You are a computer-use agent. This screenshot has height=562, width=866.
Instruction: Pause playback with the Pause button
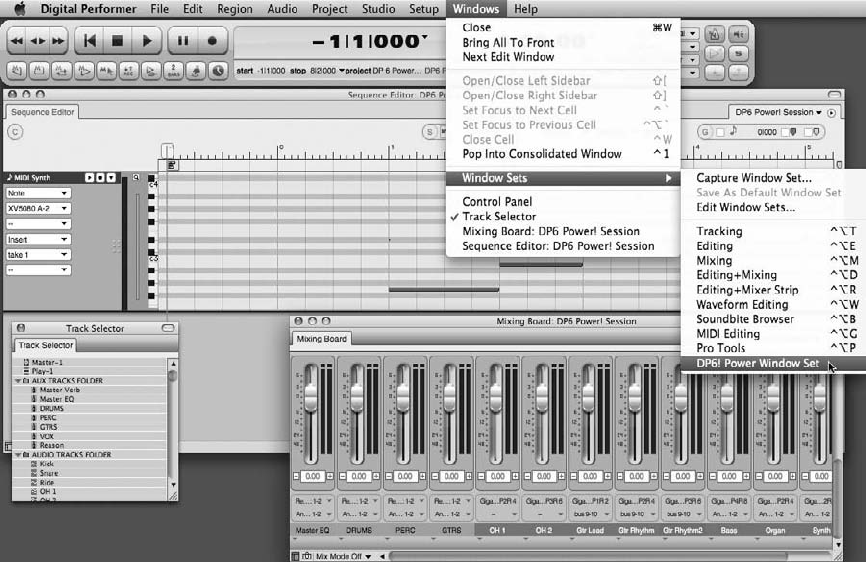tap(183, 40)
